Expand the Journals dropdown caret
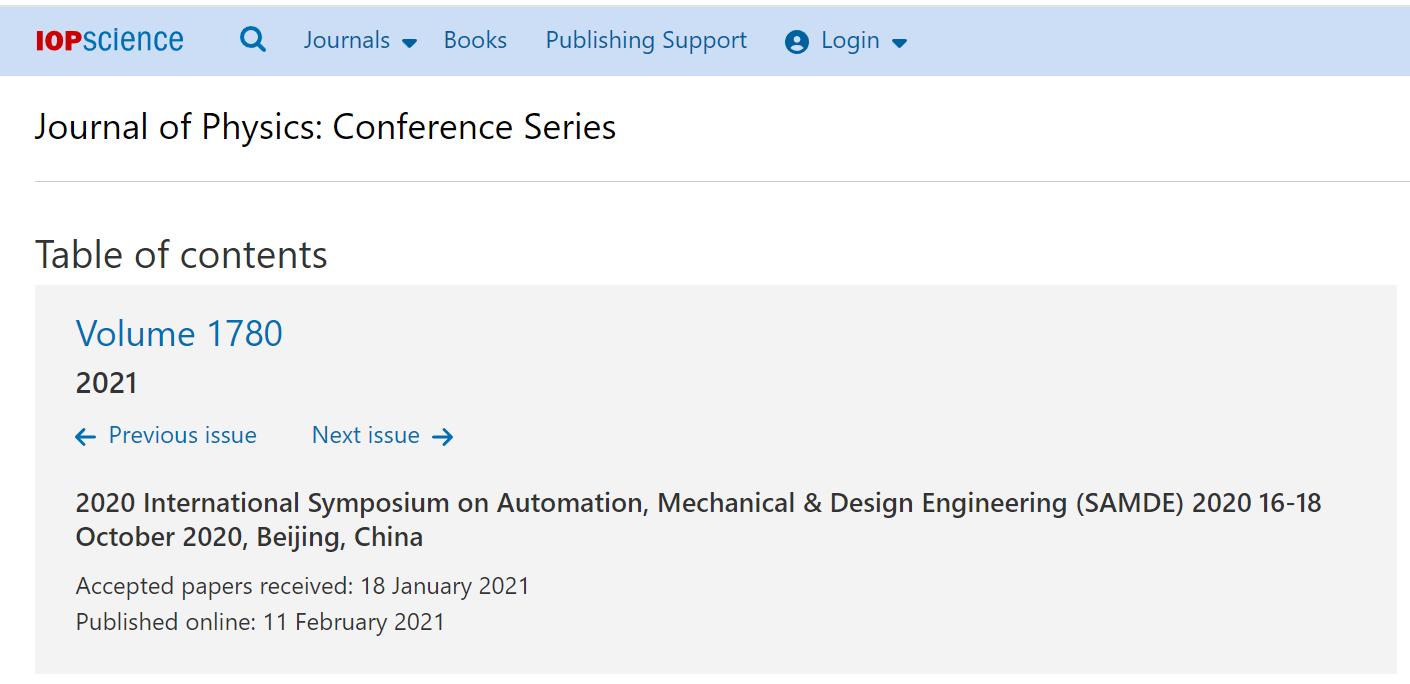This screenshot has width=1410, height=684. click(x=409, y=43)
